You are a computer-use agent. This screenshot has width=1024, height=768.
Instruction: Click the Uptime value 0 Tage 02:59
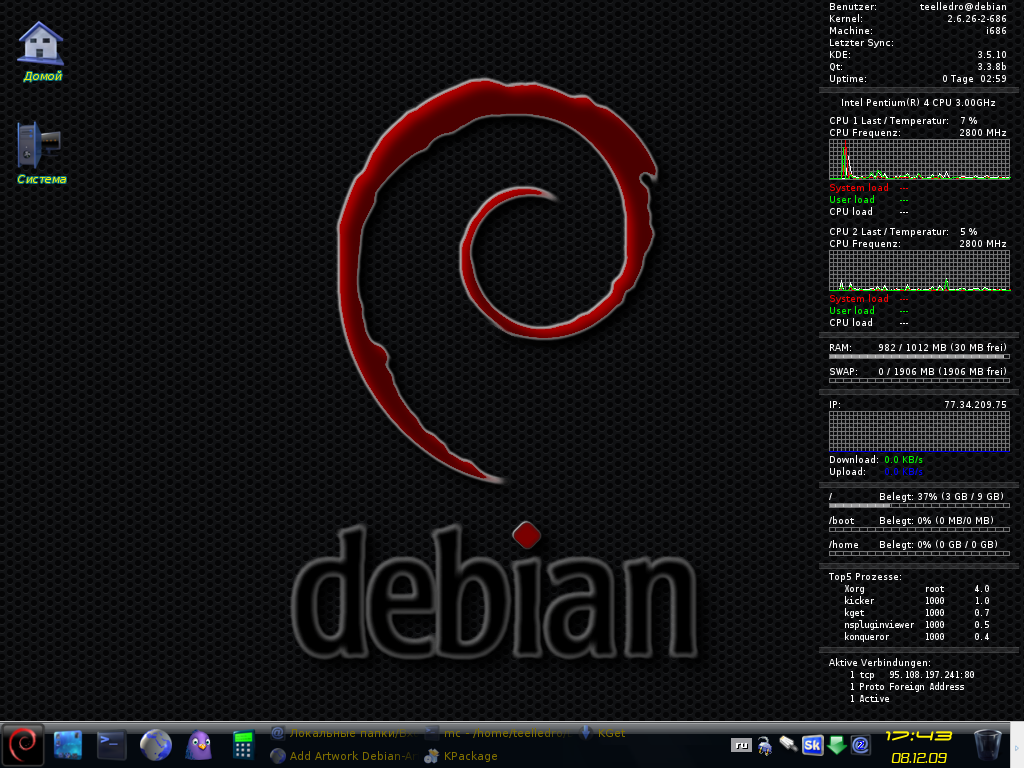coord(974,79)
